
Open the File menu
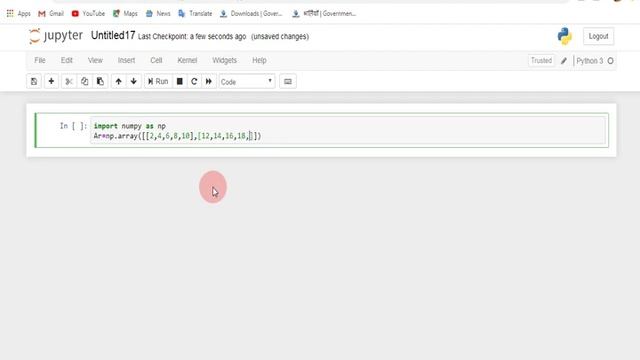pyautogui.click(x=40, y=60)
